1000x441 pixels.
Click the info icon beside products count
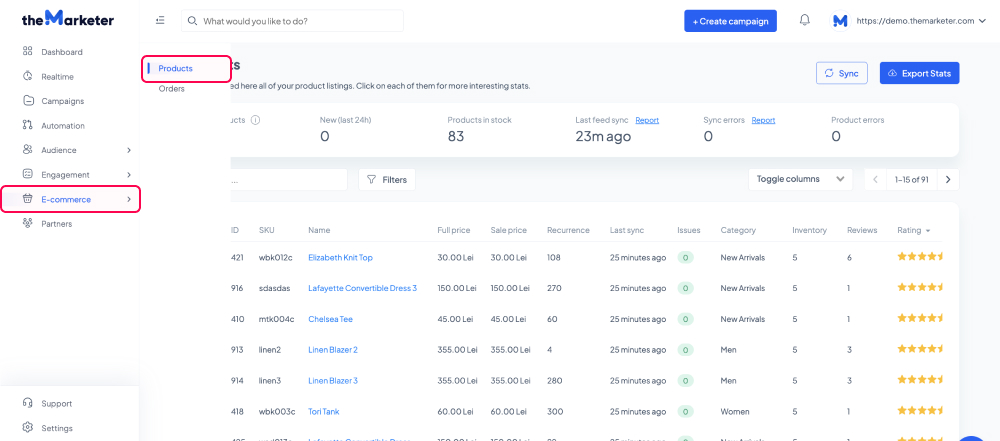tap(255, 120)
